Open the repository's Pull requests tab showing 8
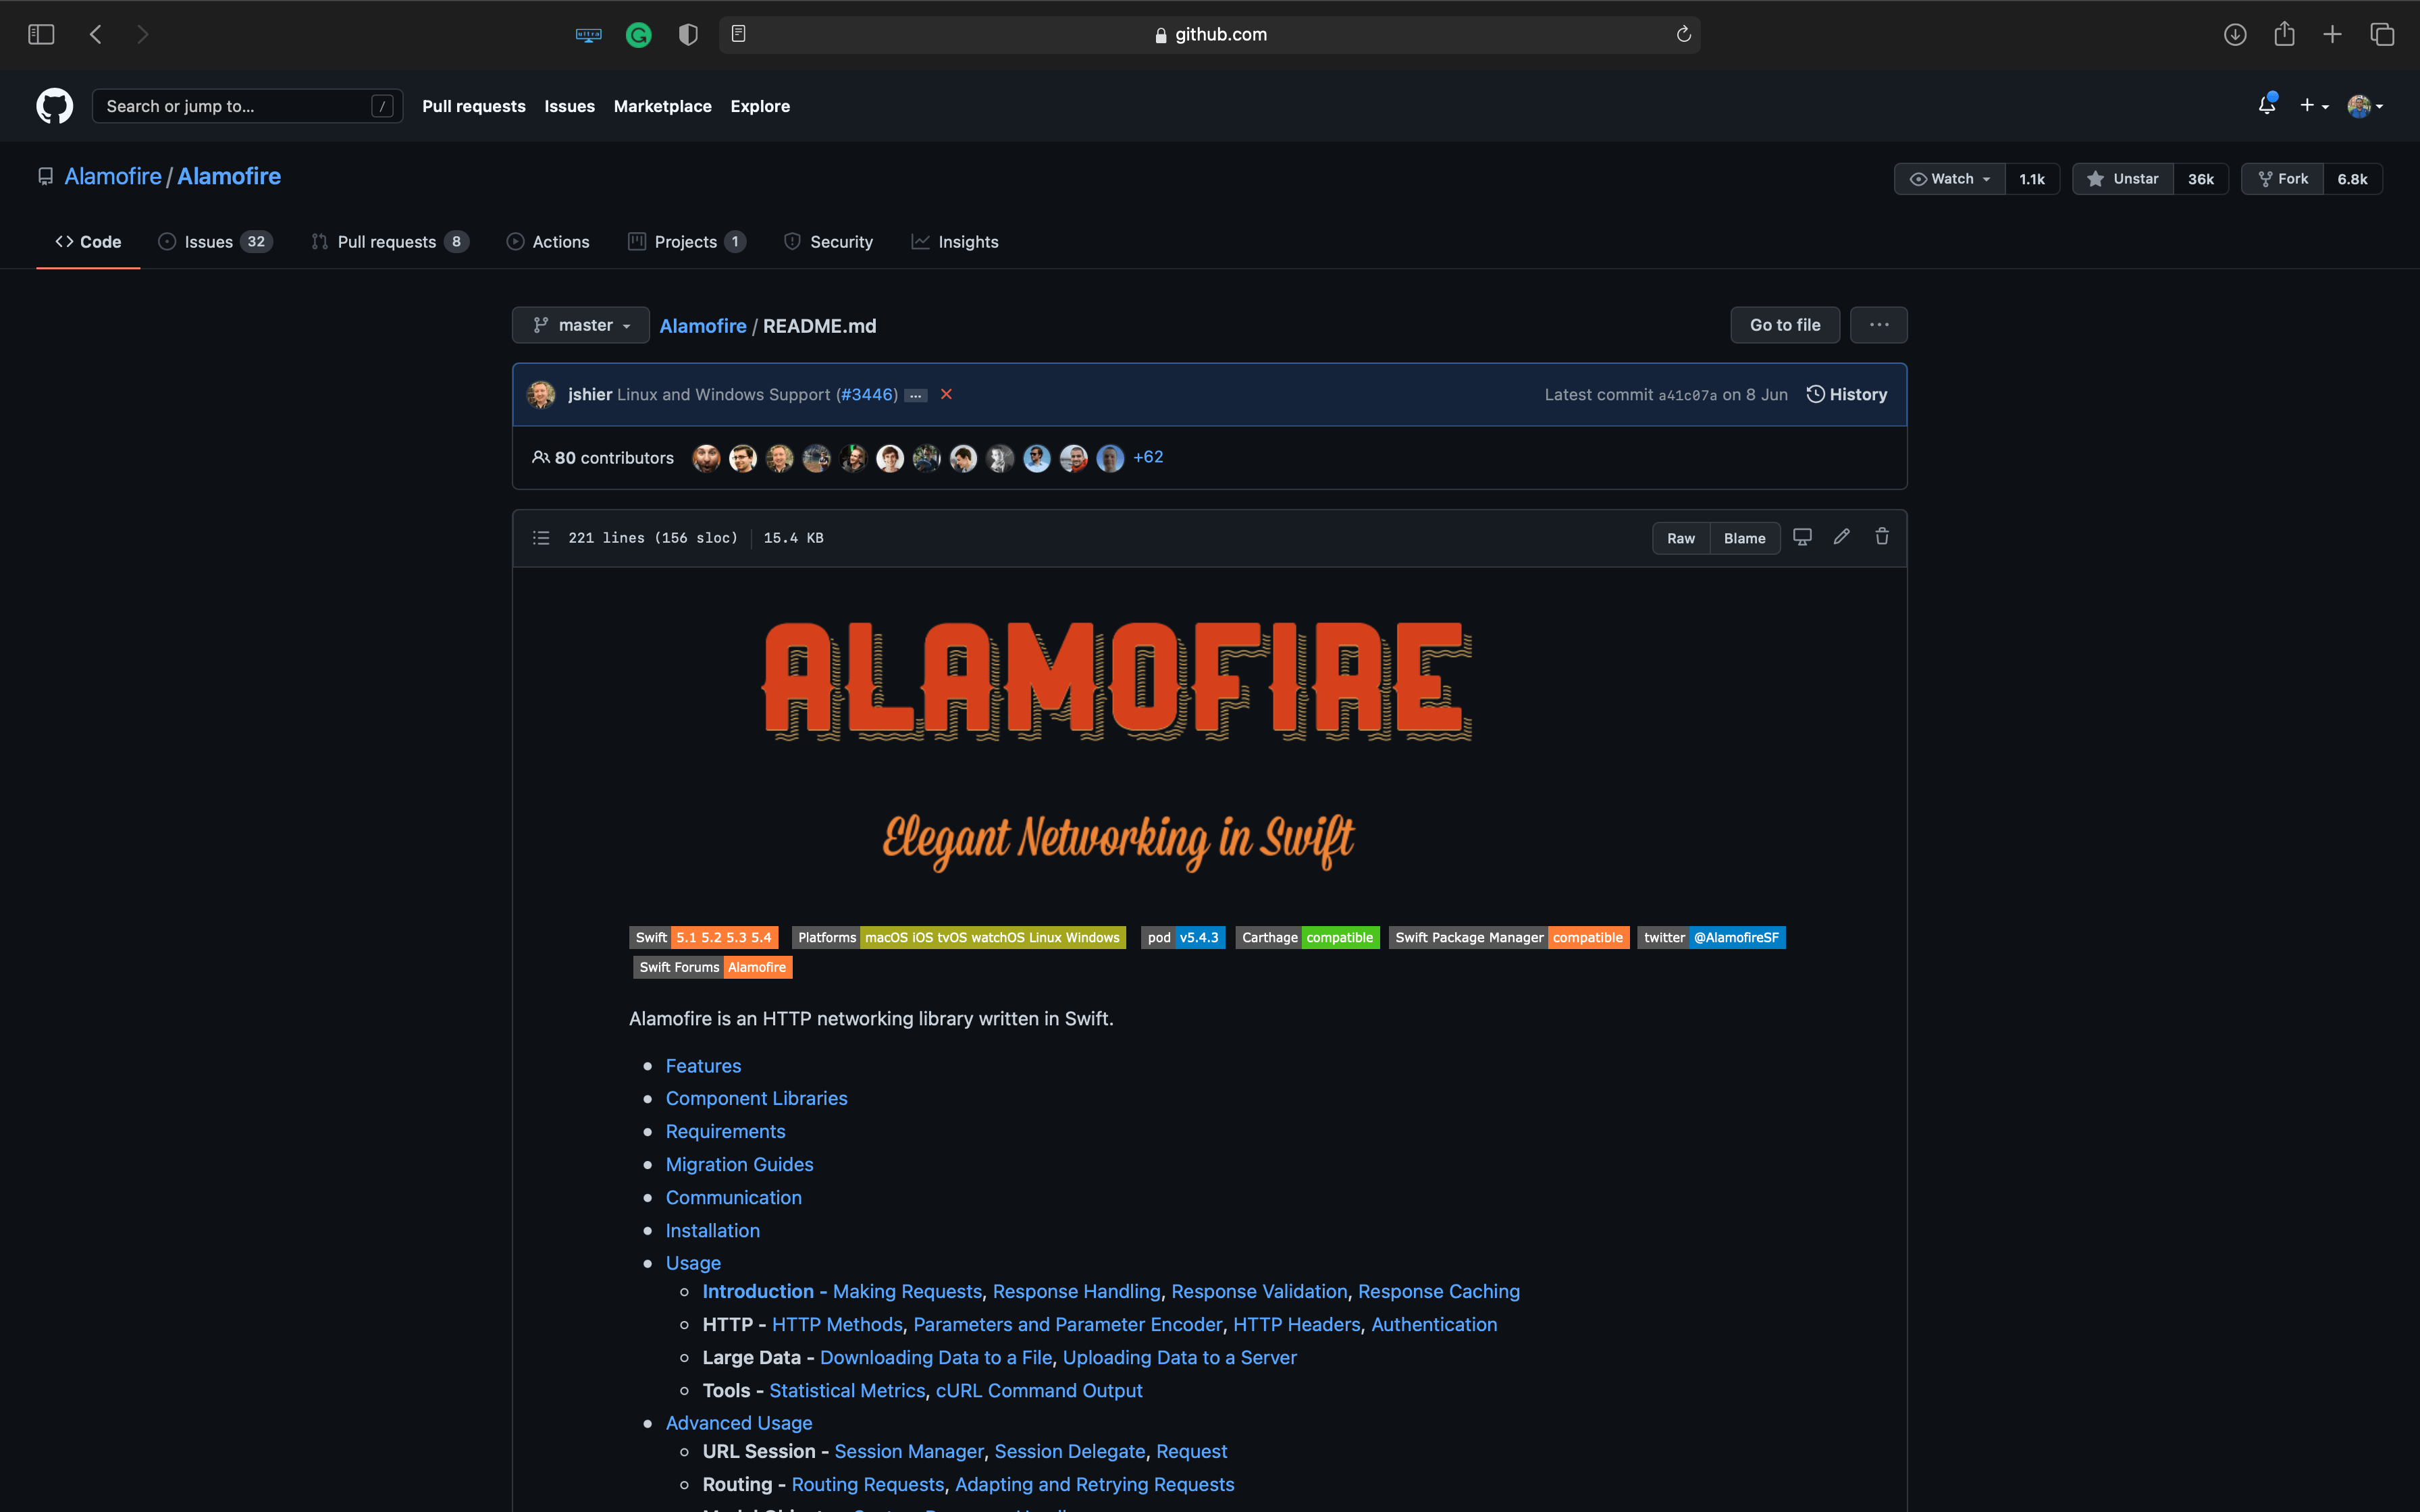 pyautogui.click(x=390, y=242)
